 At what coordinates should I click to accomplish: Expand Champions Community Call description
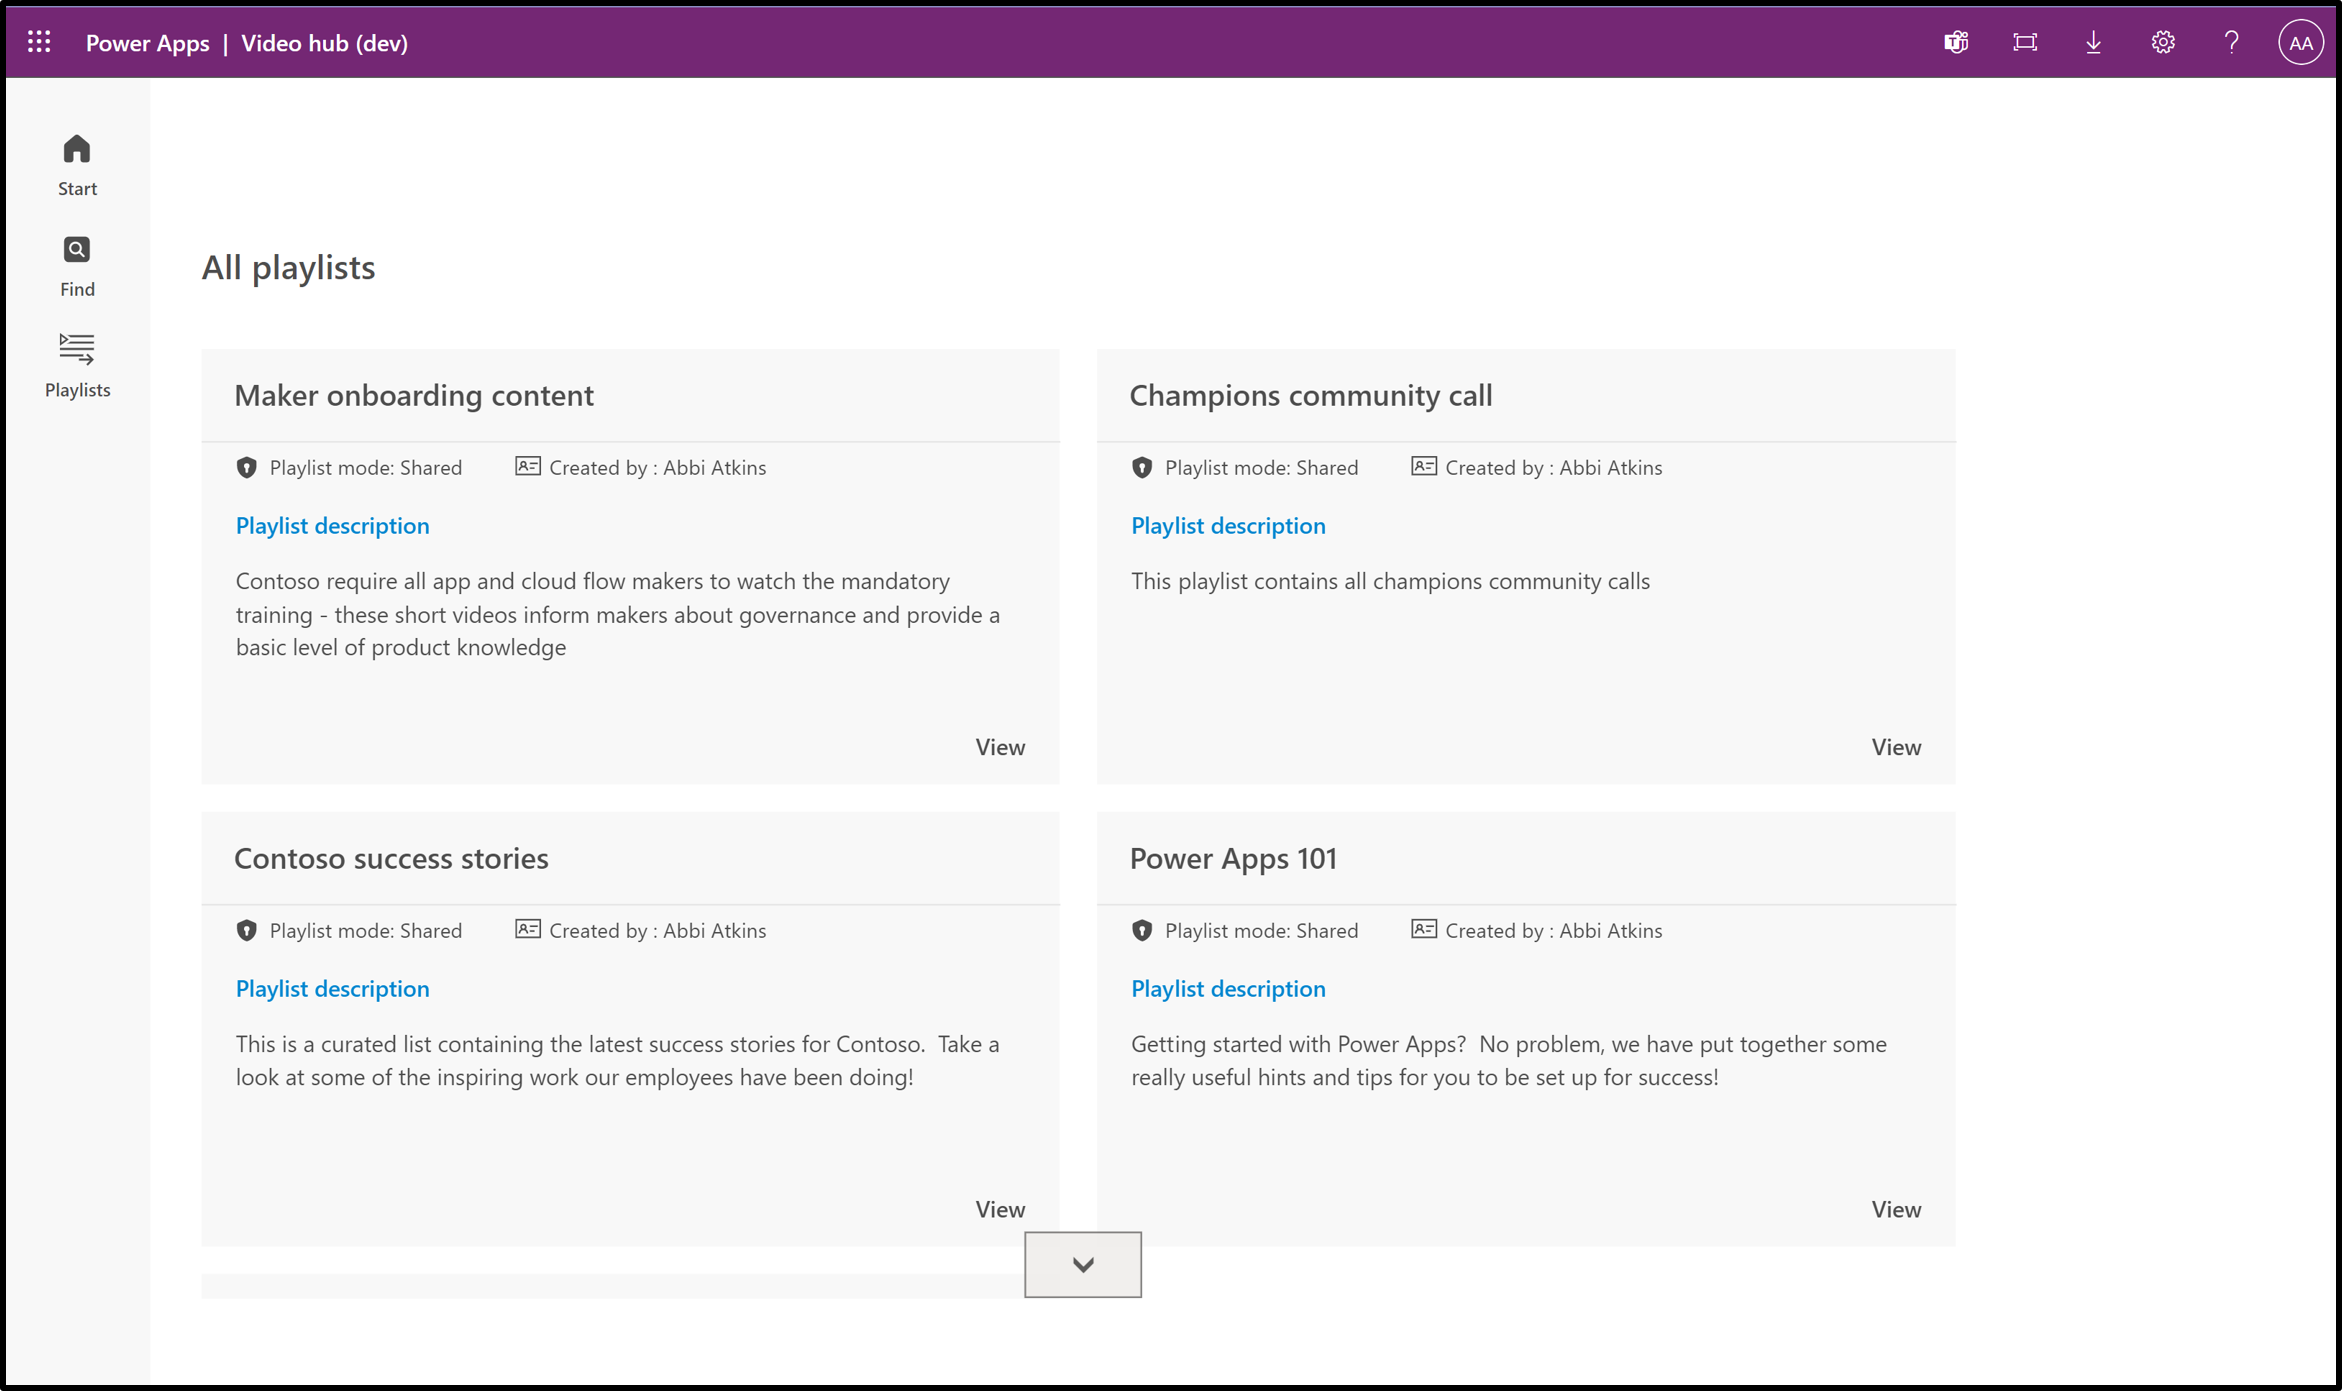point(1226,525)
